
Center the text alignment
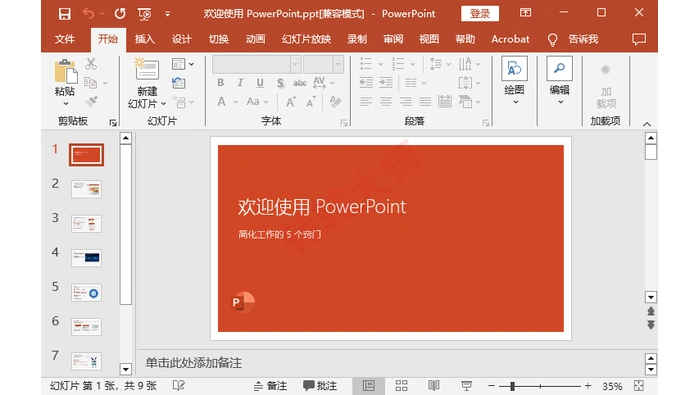(x=386, y=102)
